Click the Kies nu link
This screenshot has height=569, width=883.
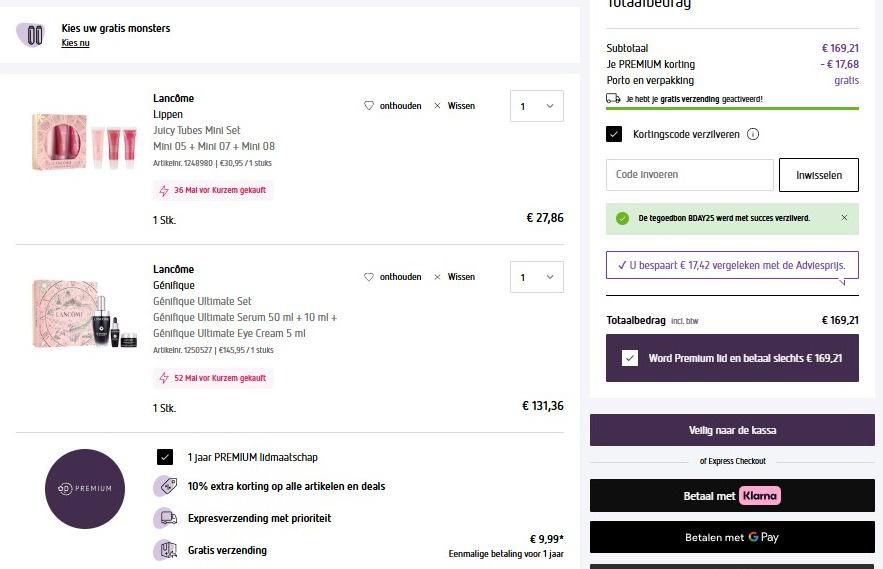click(x=75, y=43)
